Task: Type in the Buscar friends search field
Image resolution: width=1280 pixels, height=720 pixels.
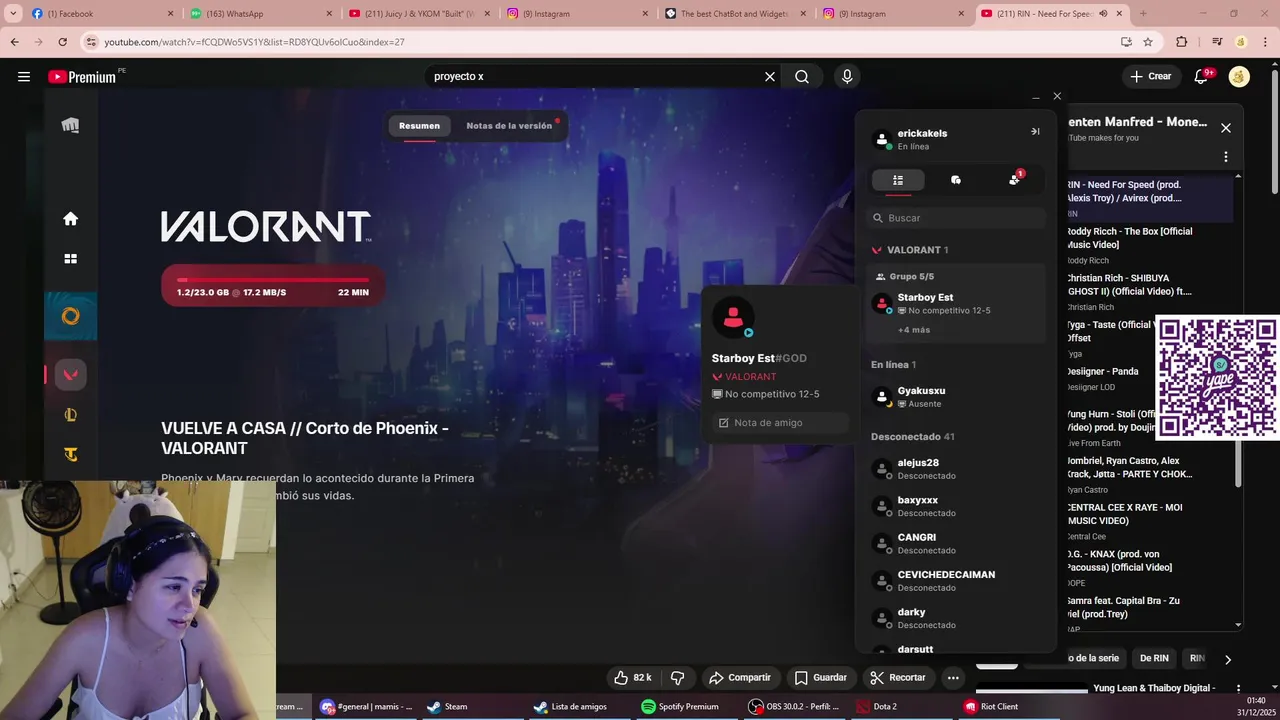Action: [x=957, y=218]
